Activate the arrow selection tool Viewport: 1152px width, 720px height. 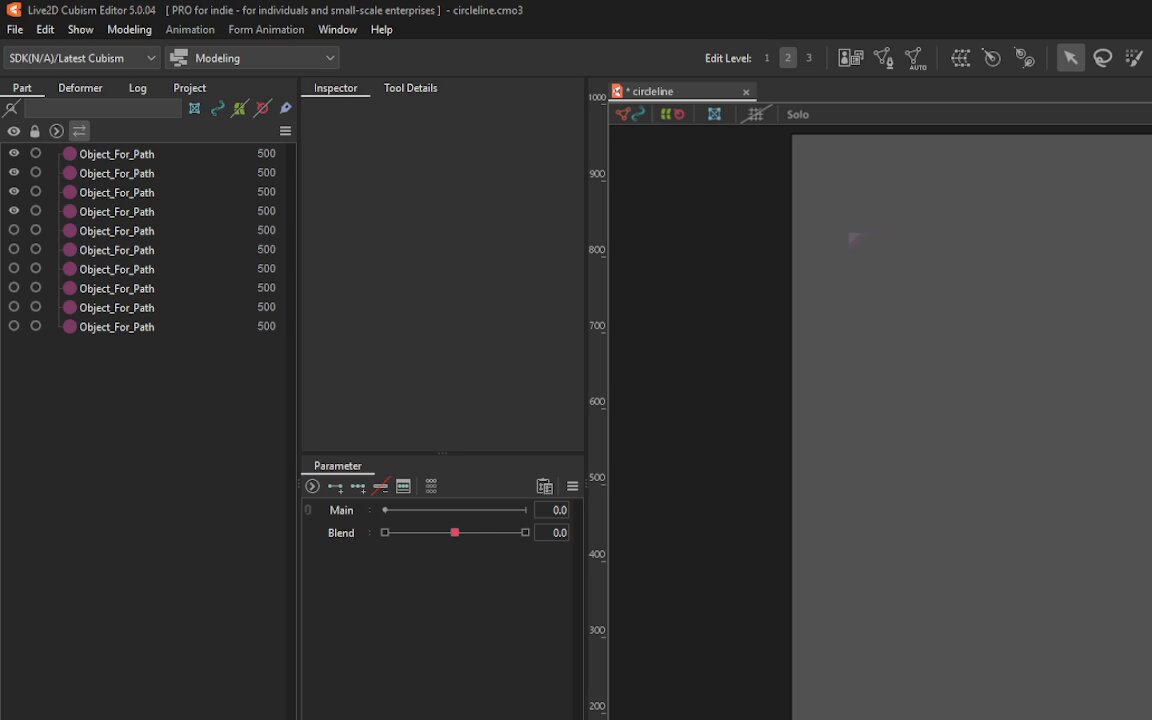coord(1070,58)
